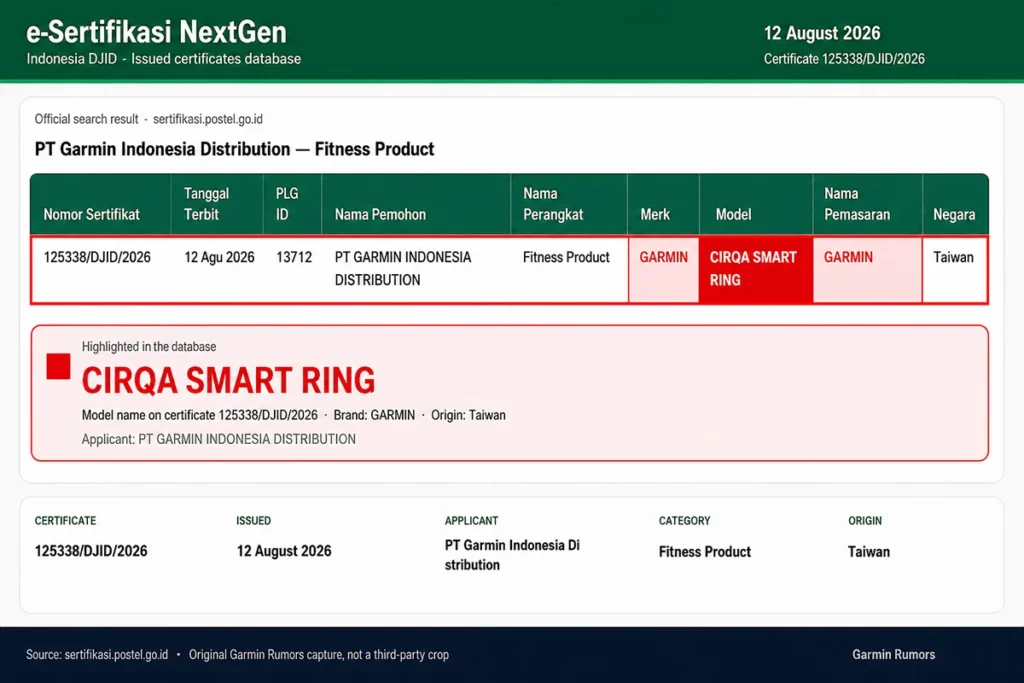Image resolution: width=1024 pixels, height=683 pixels.
Task: Click the CATEGORY summary label
Action: coord(684,520)
